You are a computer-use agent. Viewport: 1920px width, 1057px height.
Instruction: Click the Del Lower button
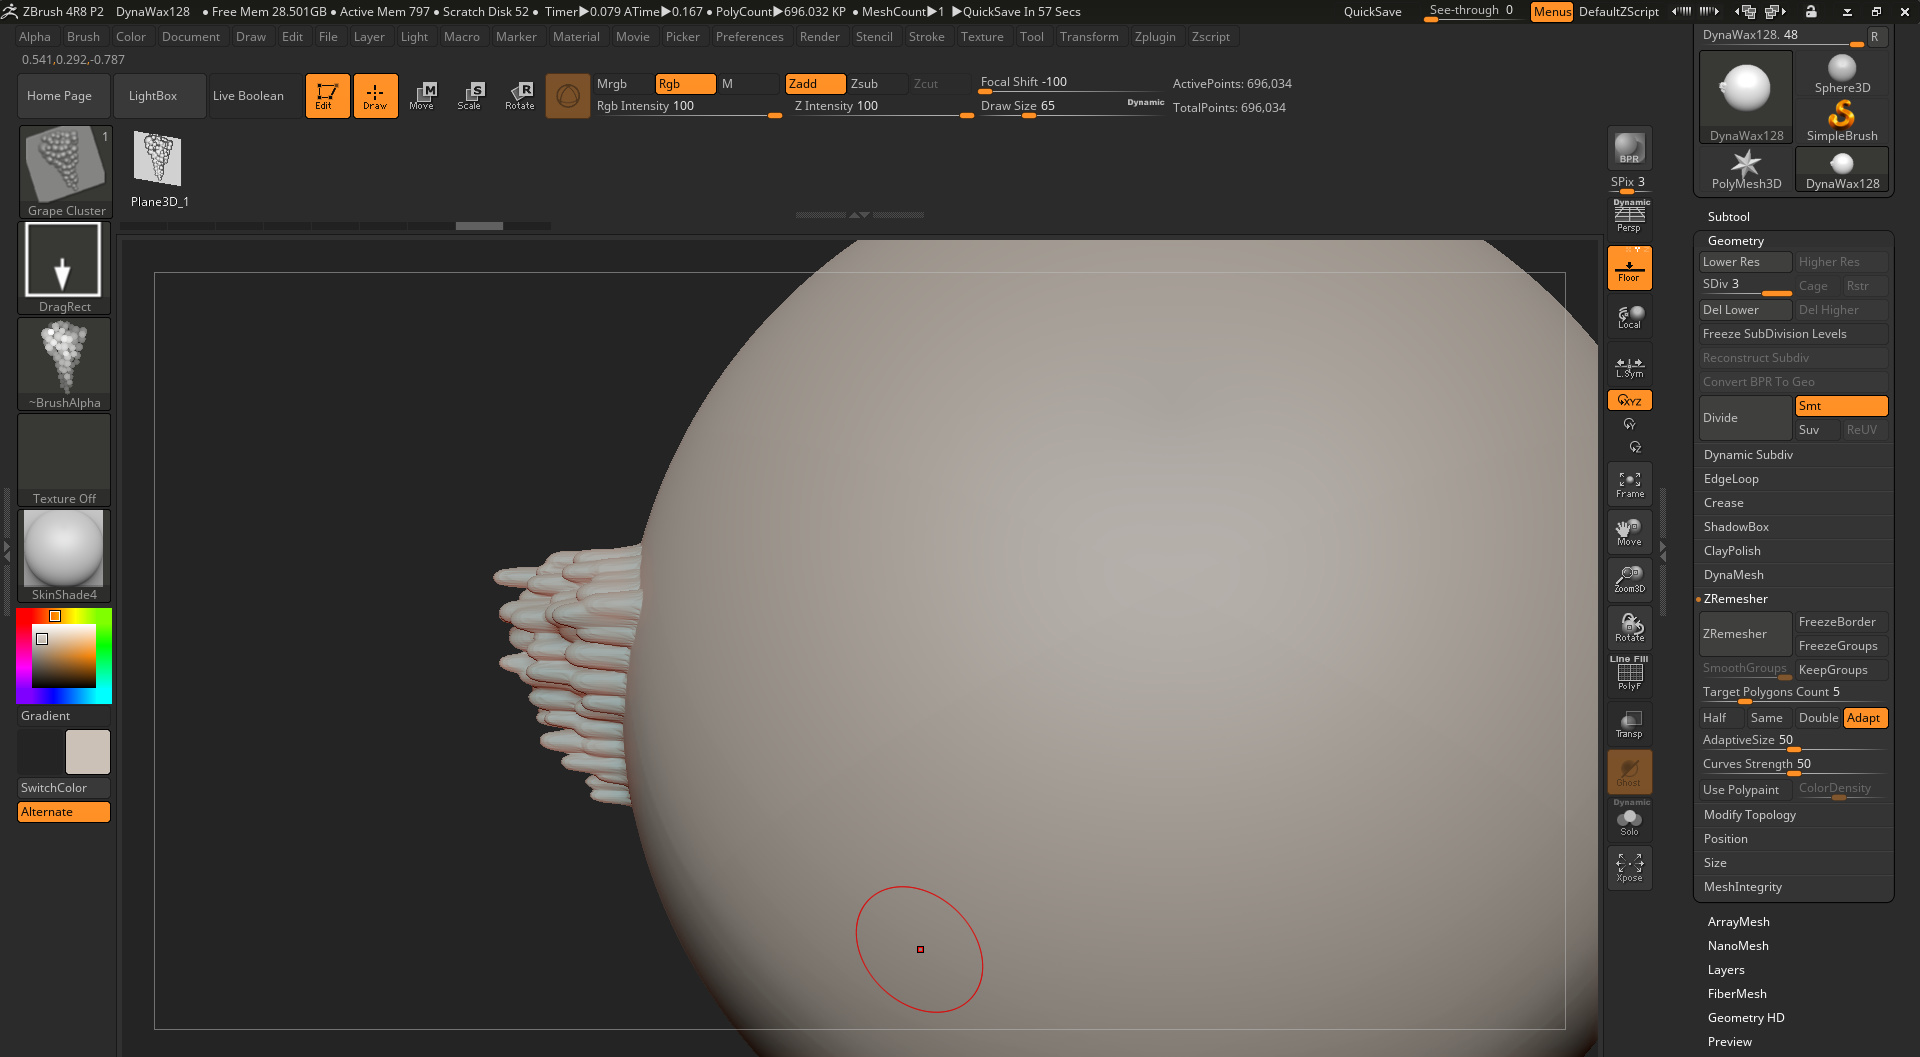1746,310
